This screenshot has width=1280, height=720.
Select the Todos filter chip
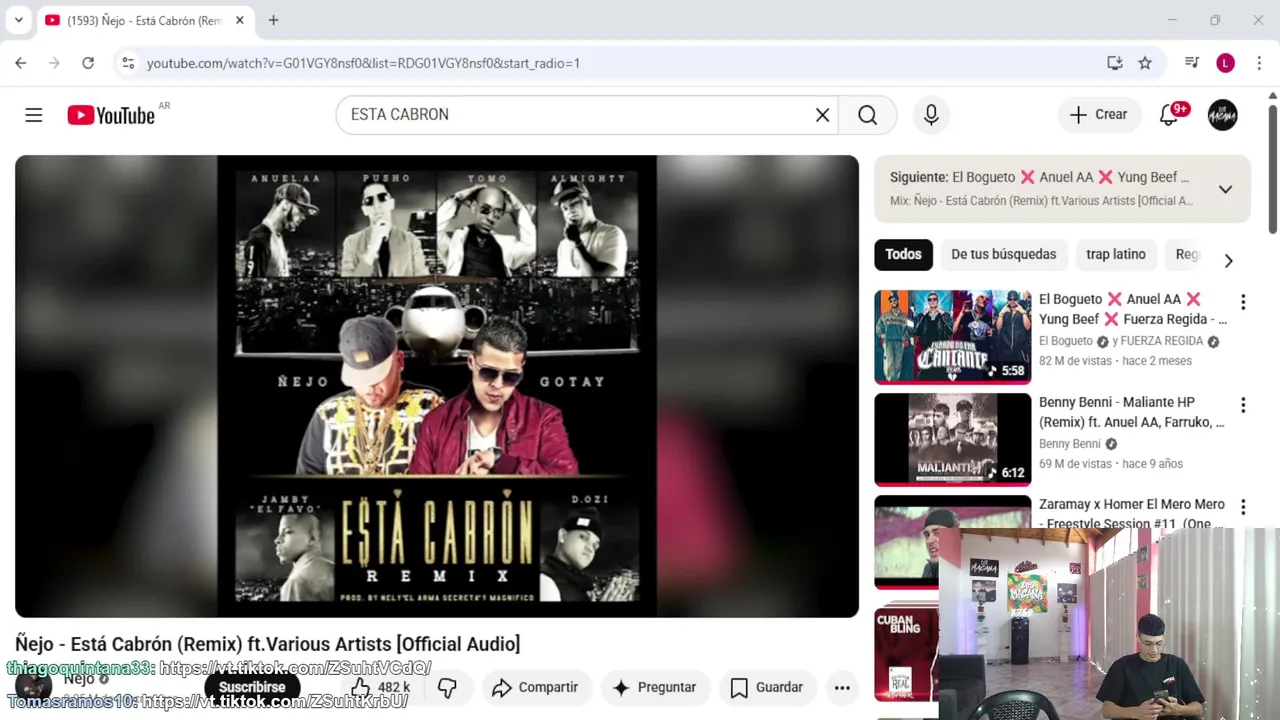click(903, 254)
